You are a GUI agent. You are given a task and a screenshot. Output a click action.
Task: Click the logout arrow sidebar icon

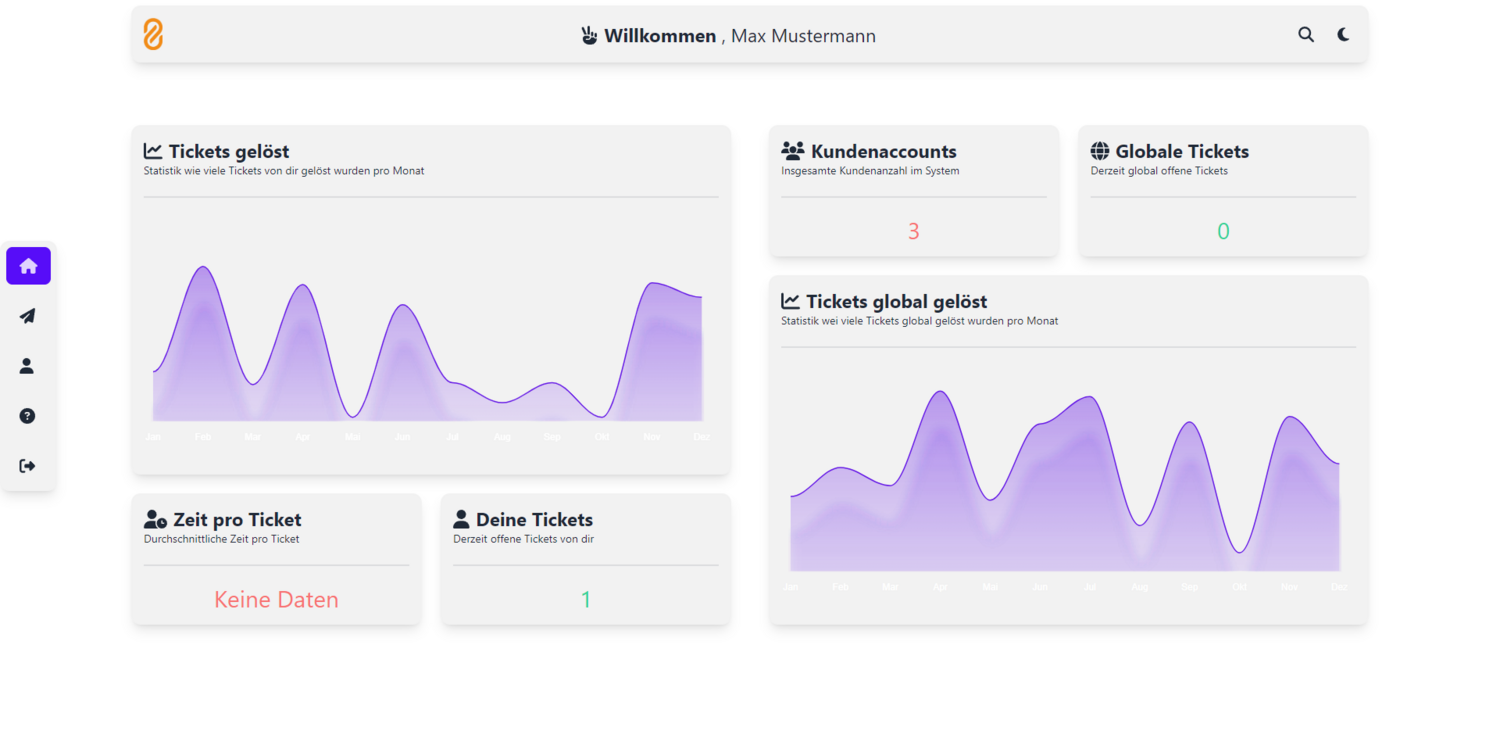(28, 466)
